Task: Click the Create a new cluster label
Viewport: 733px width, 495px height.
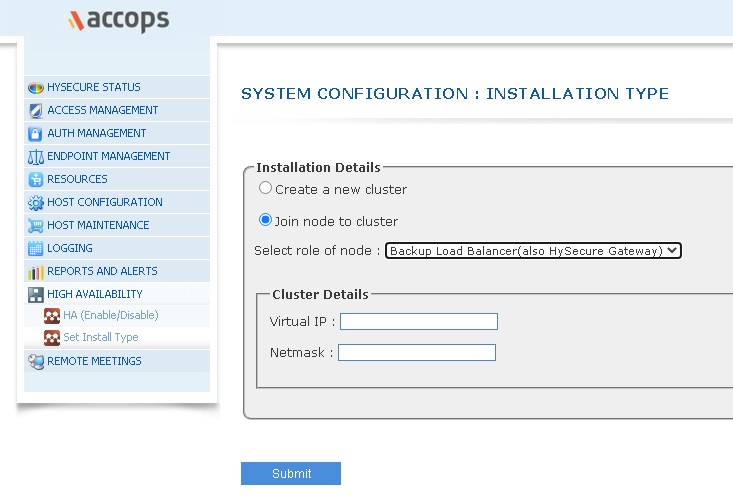Action: [x=341, y=189]
